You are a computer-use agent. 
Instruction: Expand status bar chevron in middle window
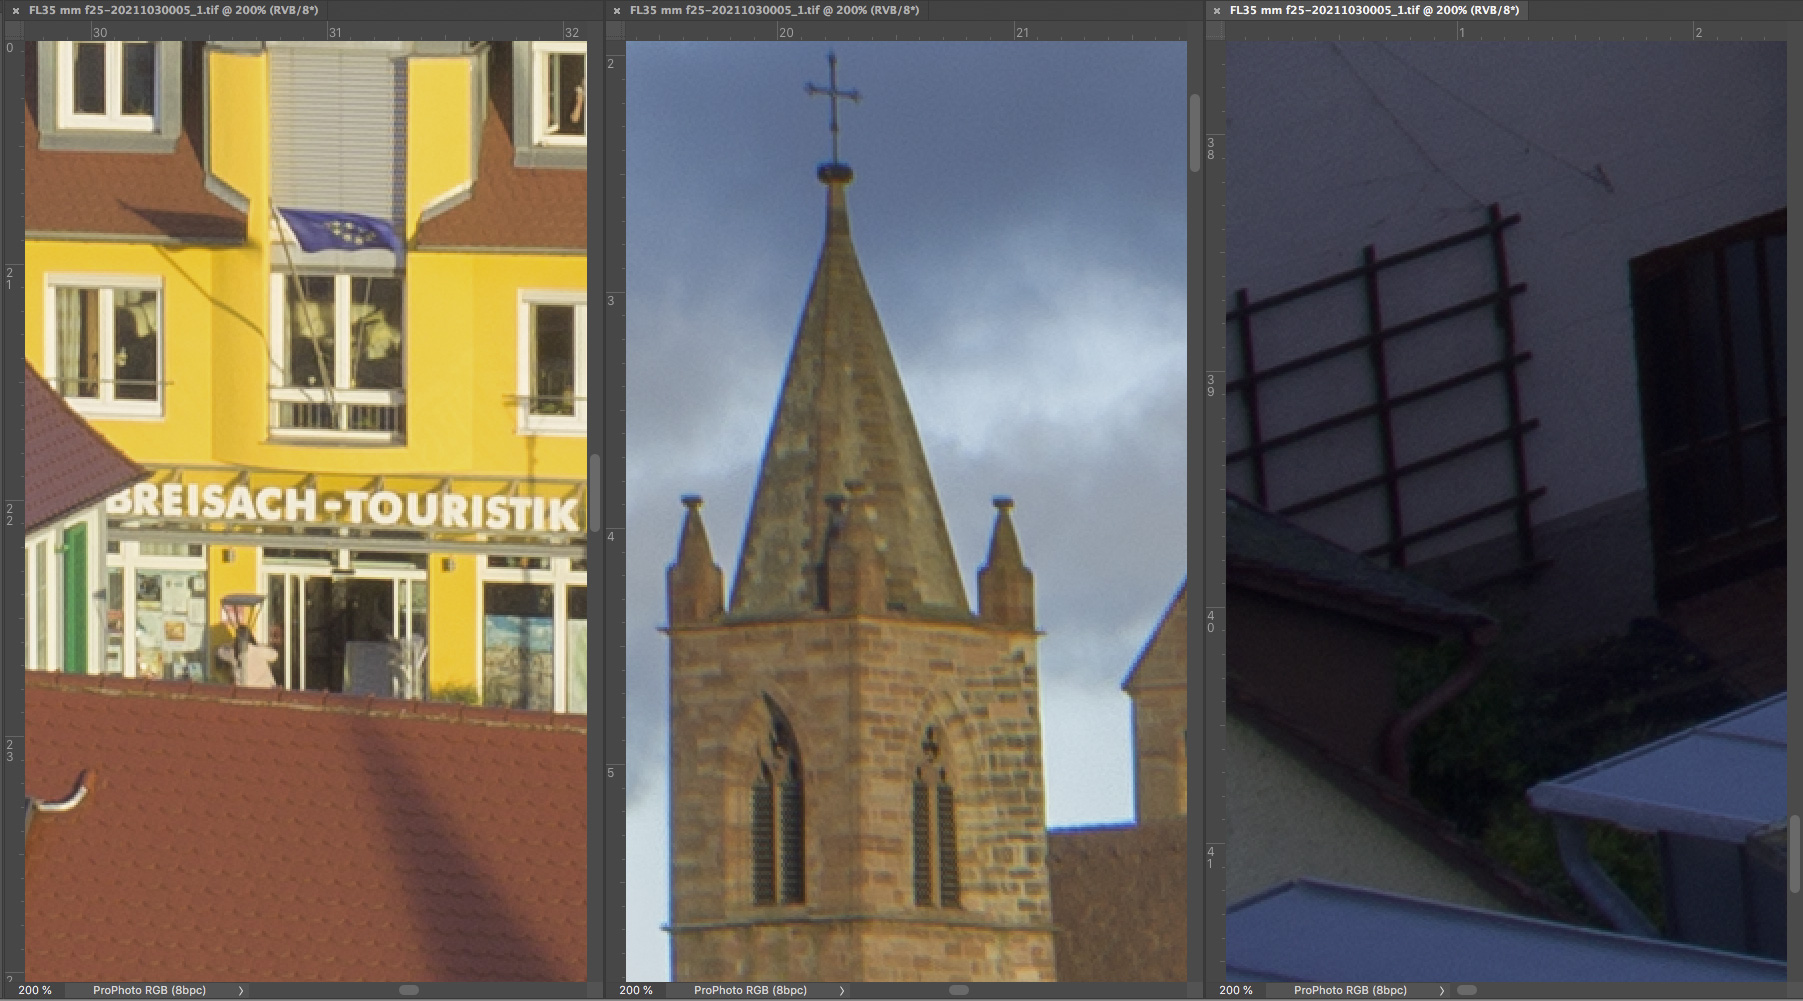842,990
